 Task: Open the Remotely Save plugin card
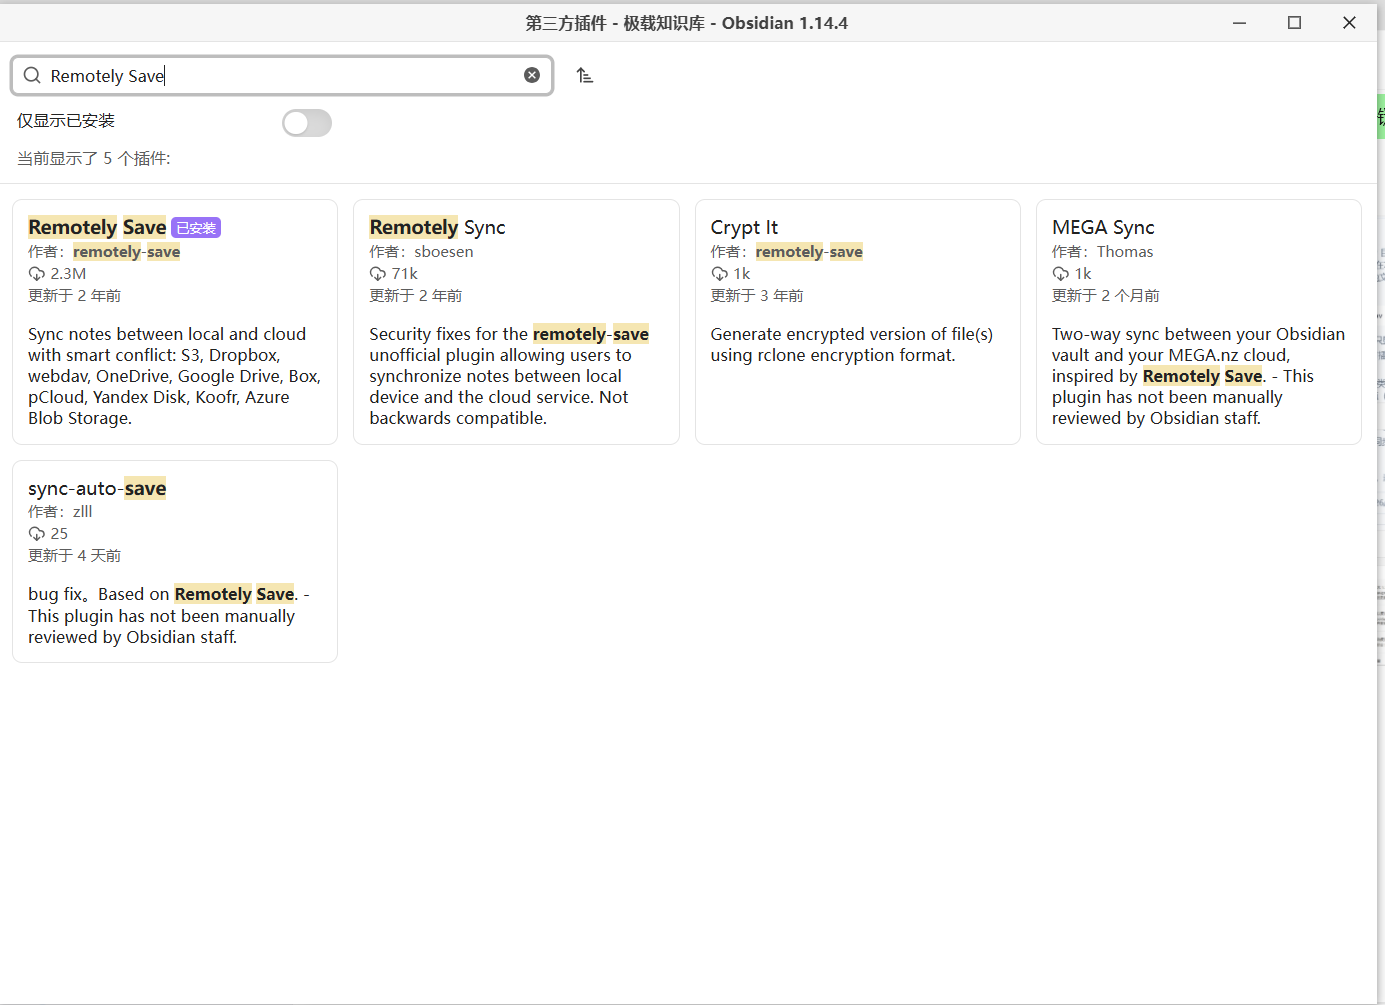[175, 322]
